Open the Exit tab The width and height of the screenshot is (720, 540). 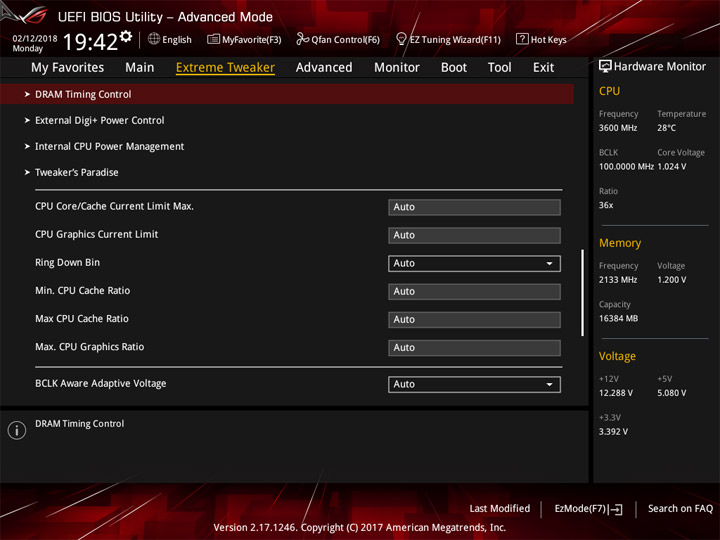543,68
